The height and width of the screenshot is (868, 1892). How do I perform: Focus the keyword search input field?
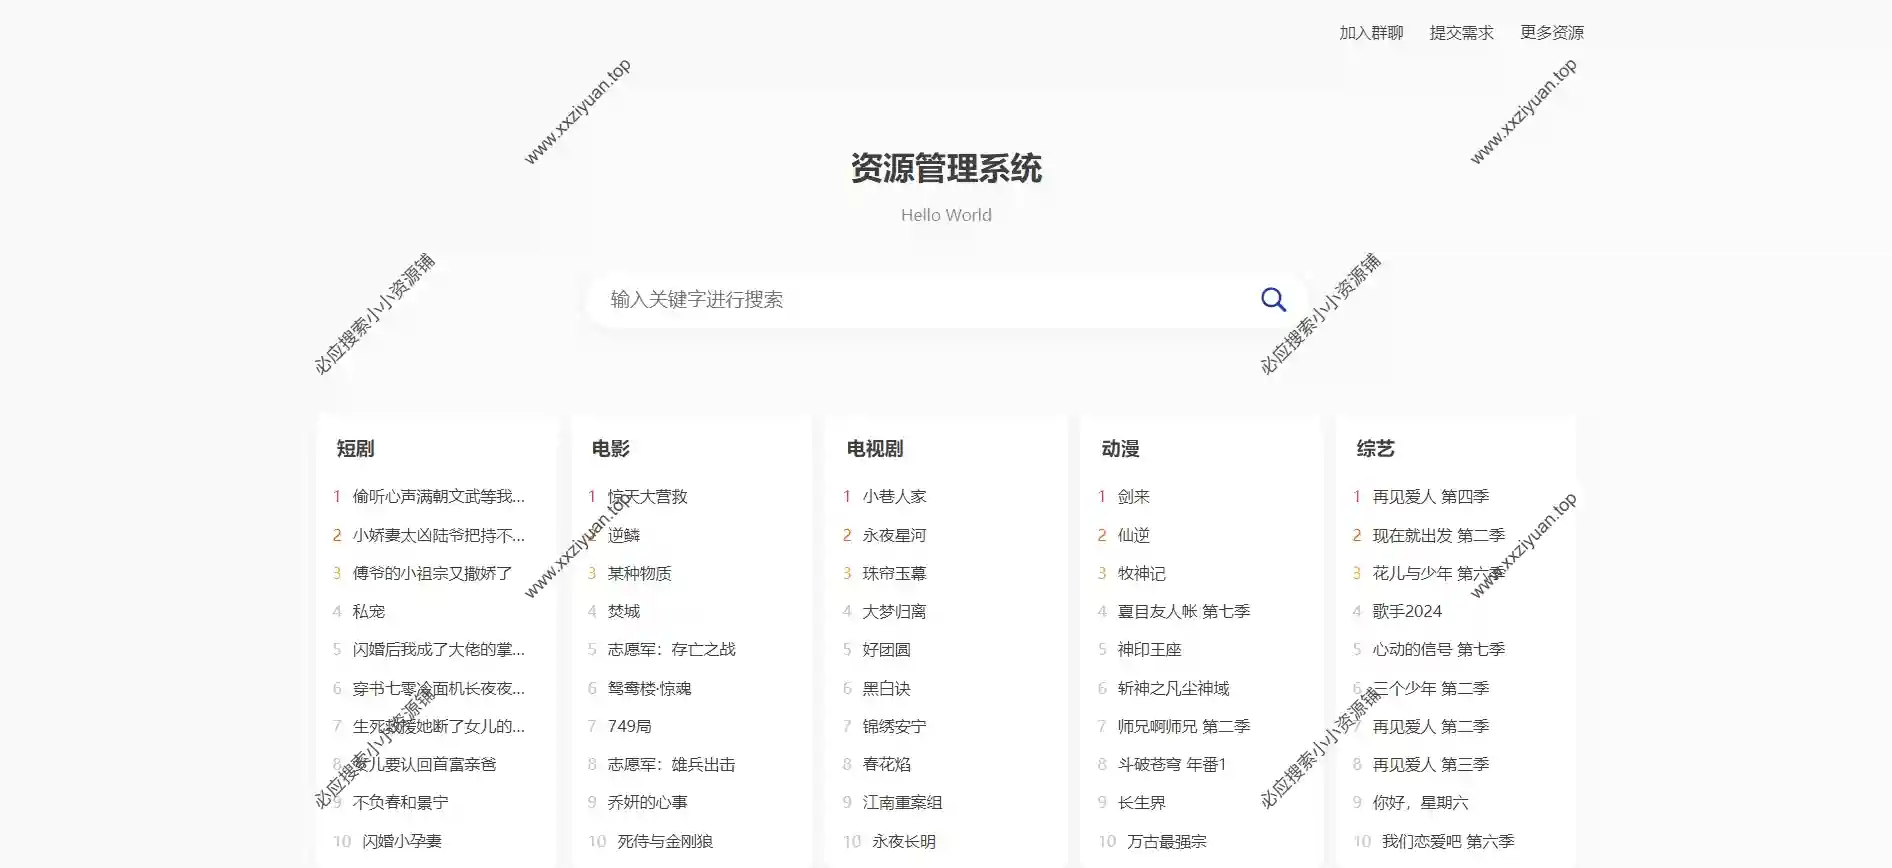coord(920,300)
